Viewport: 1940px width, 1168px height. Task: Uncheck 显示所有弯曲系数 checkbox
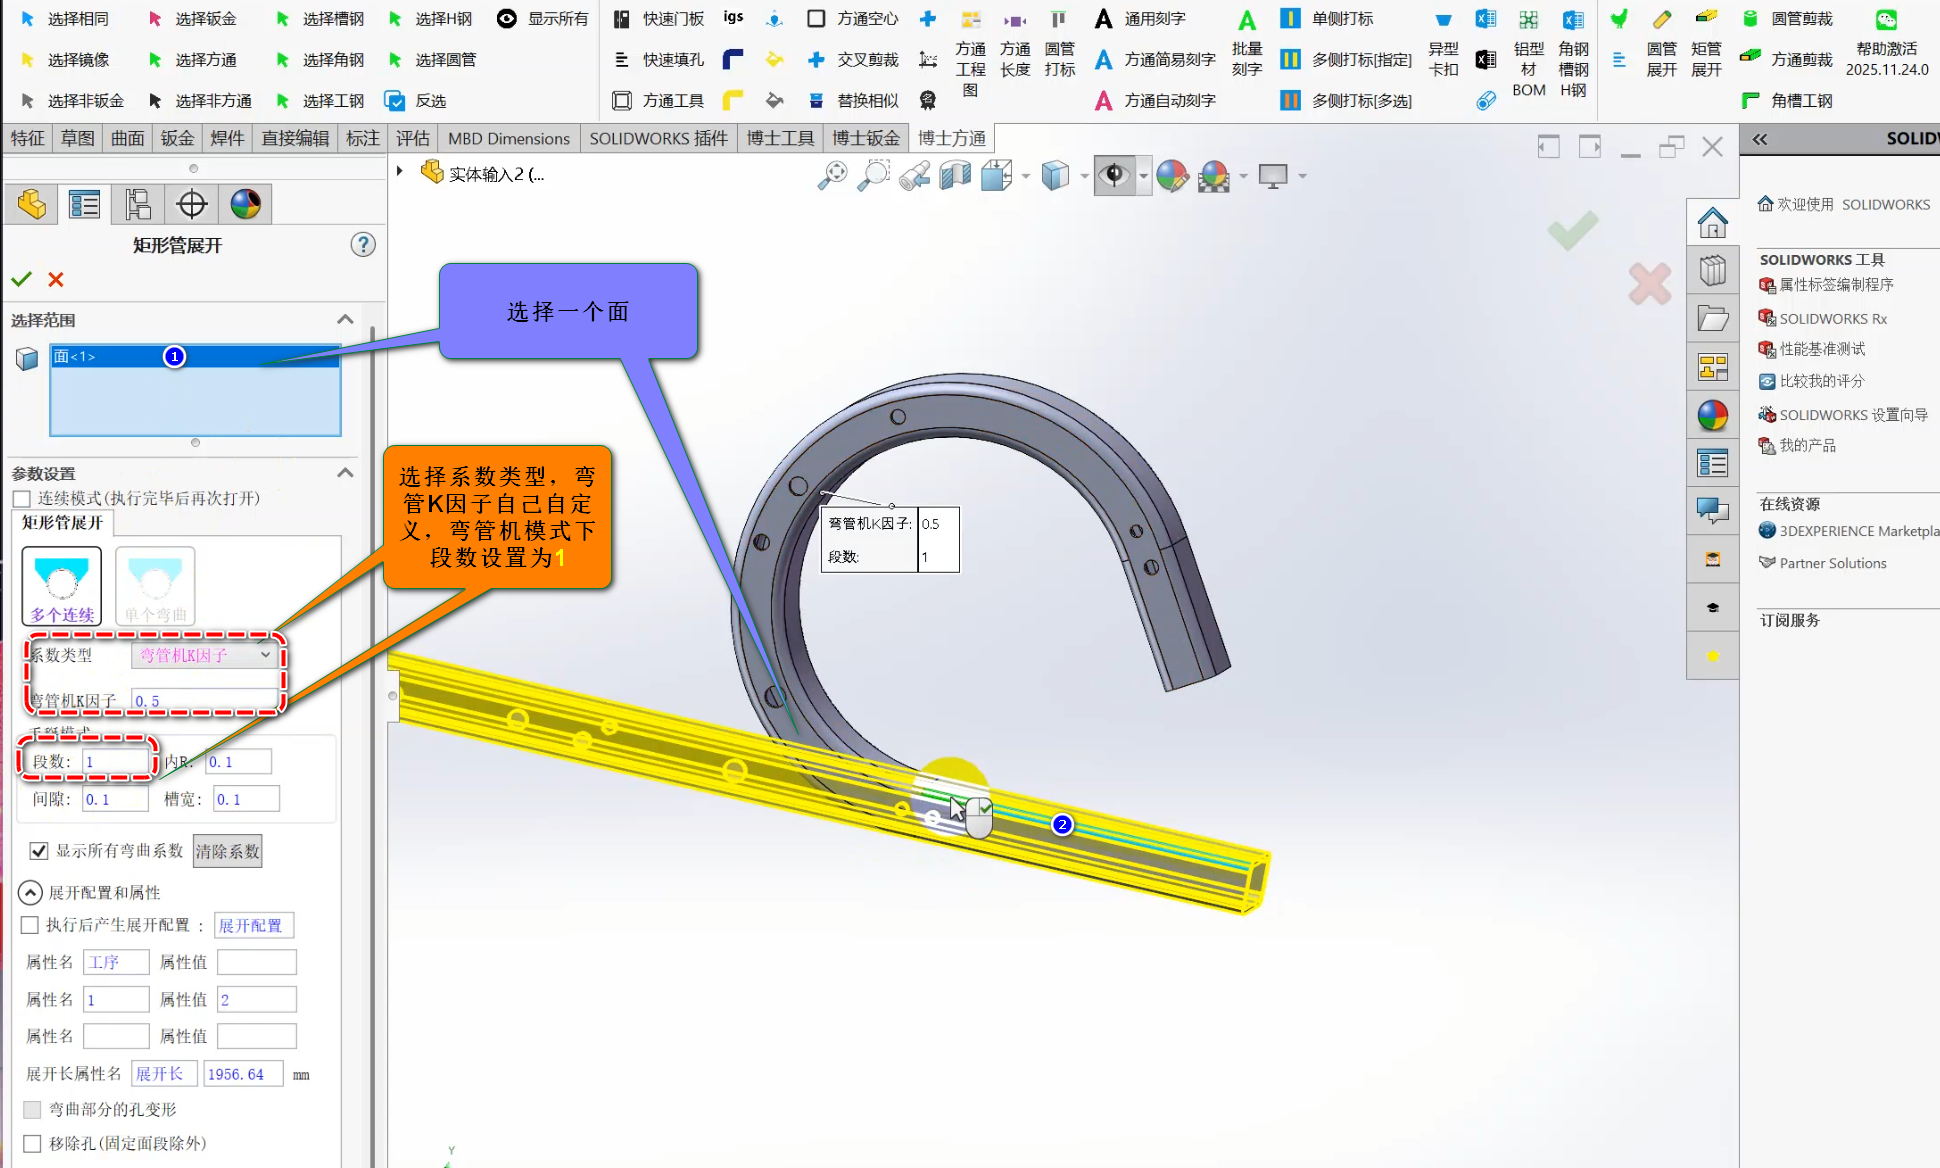pos(39,851)
